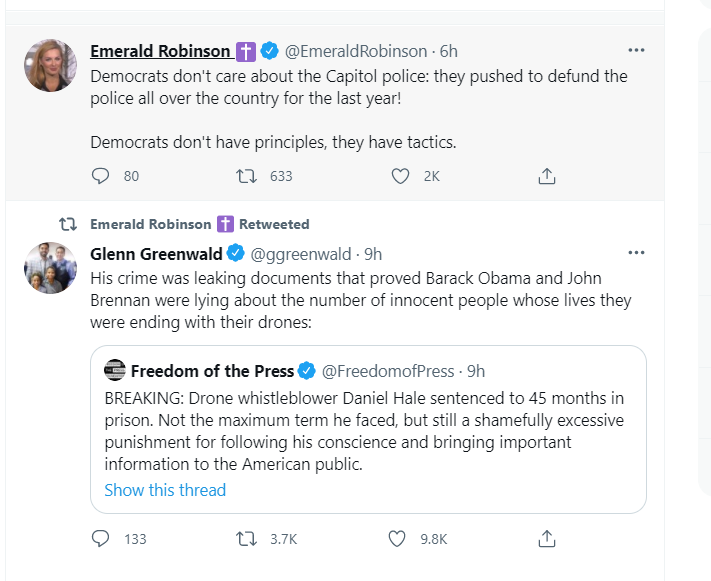Click Show this thread link

tap(165, 490)
